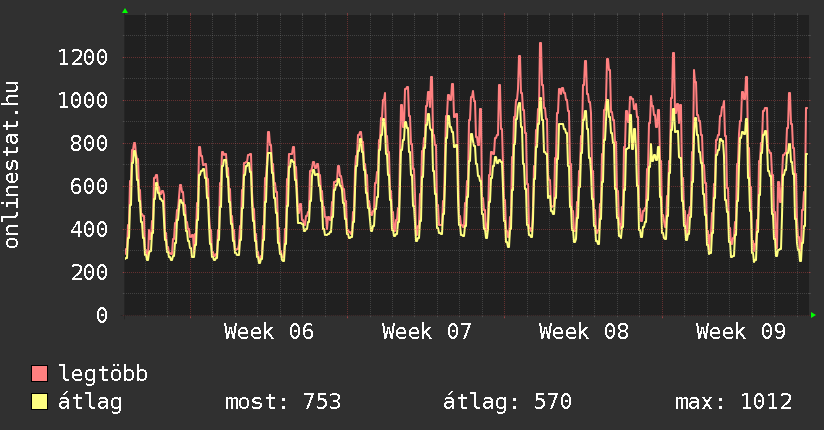Screen dimensions: 824x430
Task: Click the yellow átlag legend color swatch
Action: (x=40, y=402)
